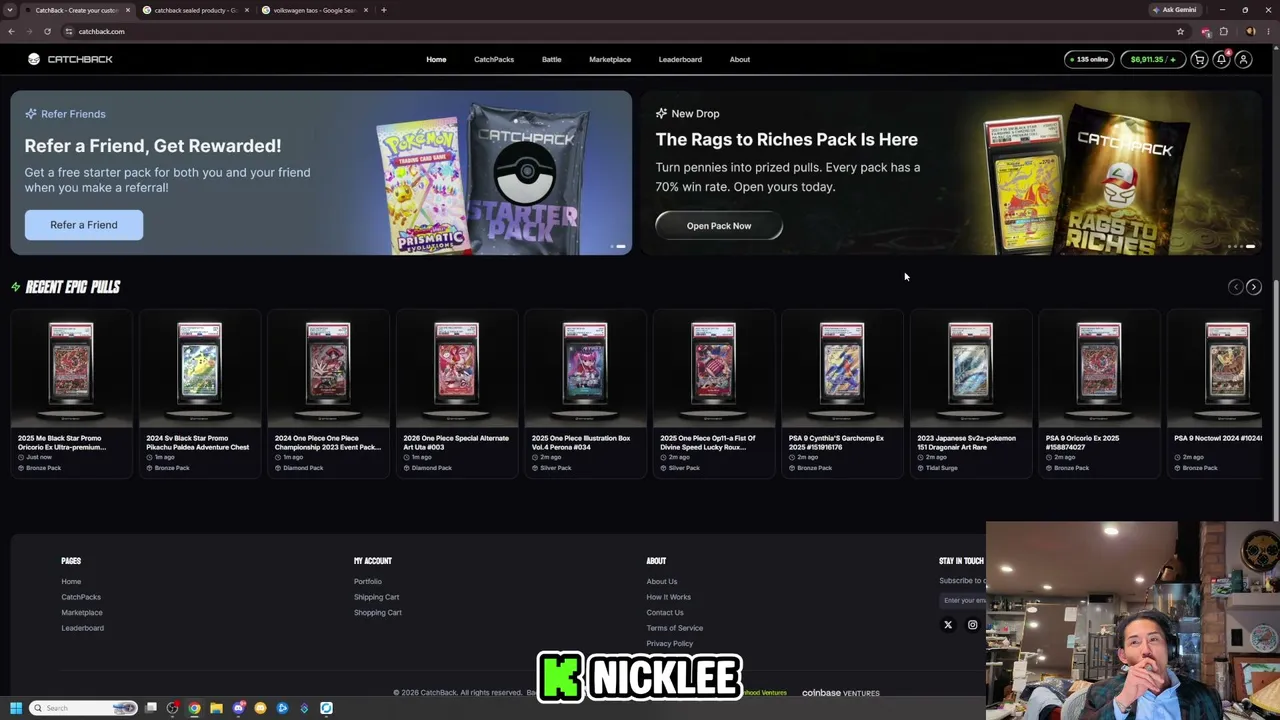Open the user account profile icon
The width and height of the screenshot is (1280, 720).
(x=1243, y=59)
